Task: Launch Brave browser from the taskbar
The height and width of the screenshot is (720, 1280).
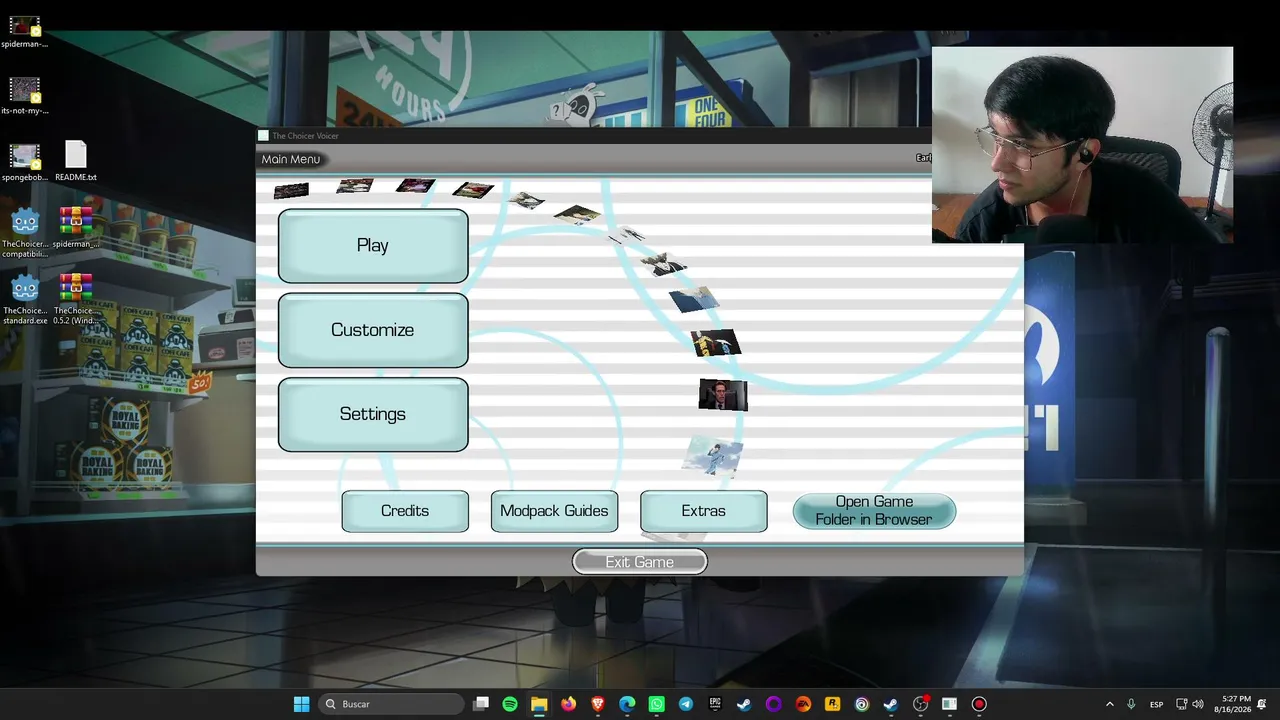Action: point(598,704)
